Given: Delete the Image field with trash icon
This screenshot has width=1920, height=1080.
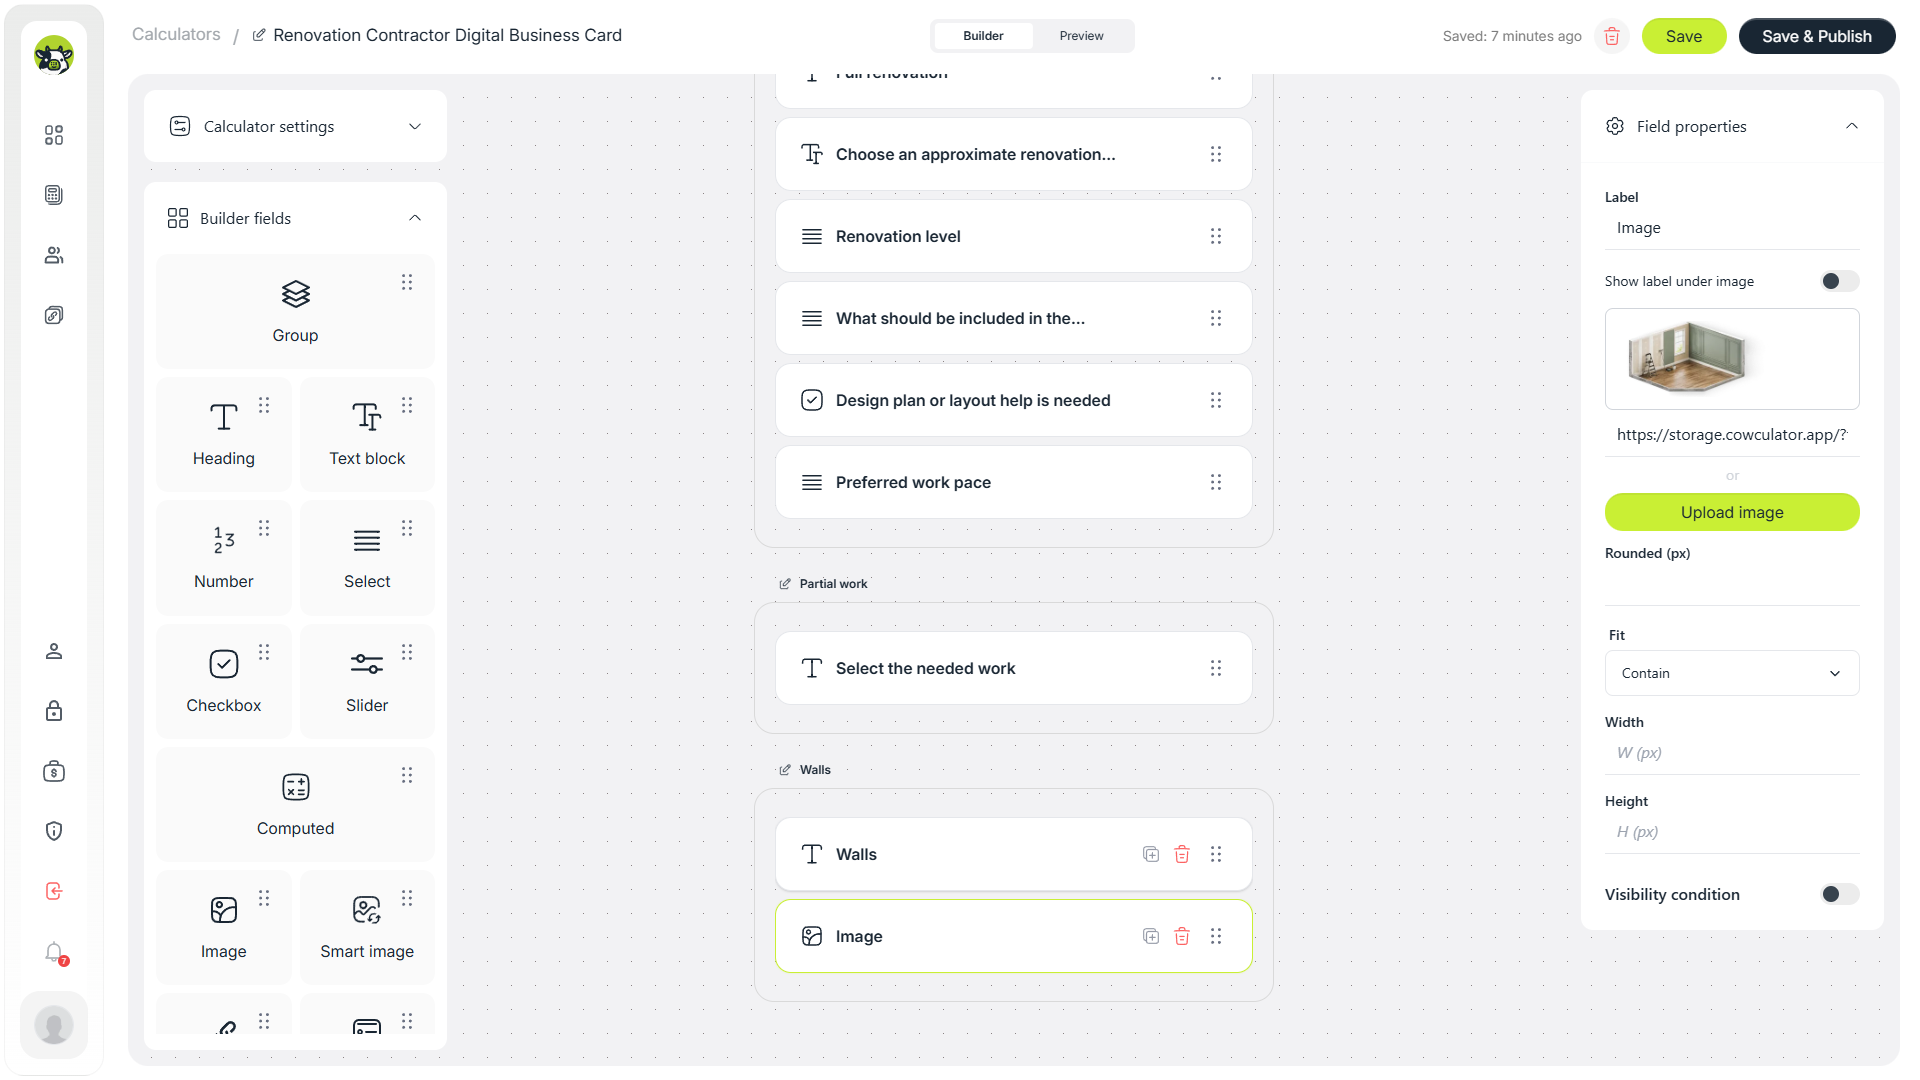Looking at the screenshot, I should point(1182,936).
